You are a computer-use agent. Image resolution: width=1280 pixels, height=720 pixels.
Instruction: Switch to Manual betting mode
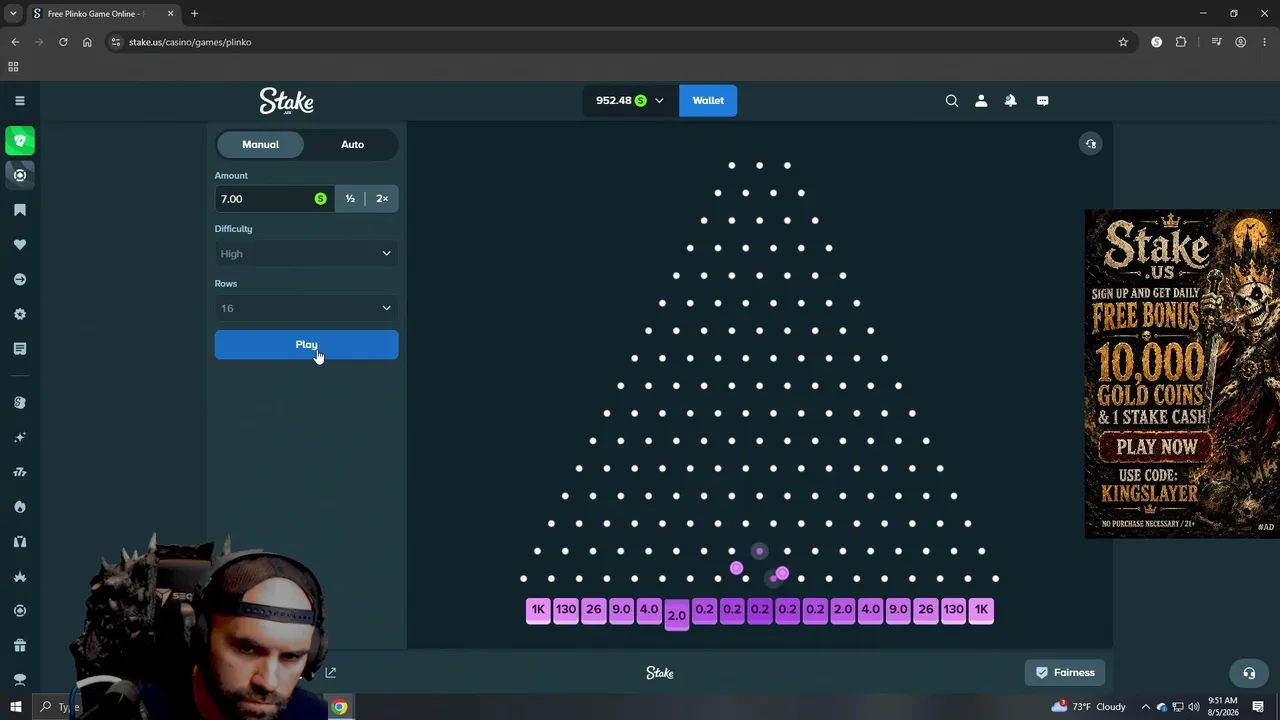260,144
